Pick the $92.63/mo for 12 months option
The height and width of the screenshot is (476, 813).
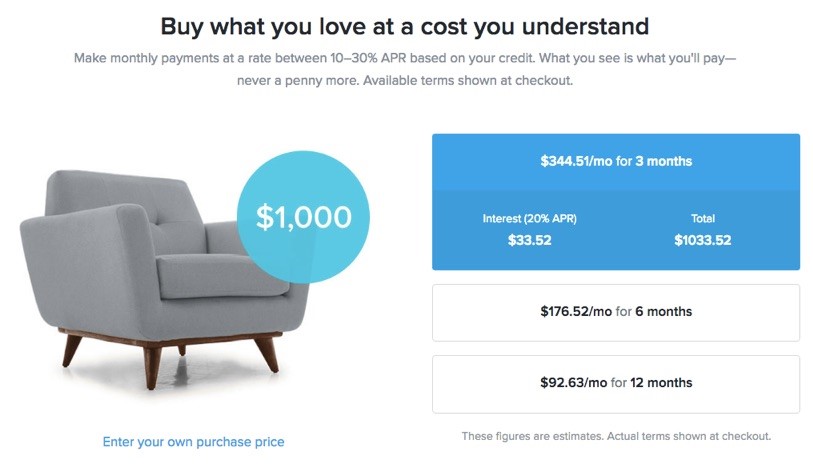(x=616, y=384)
